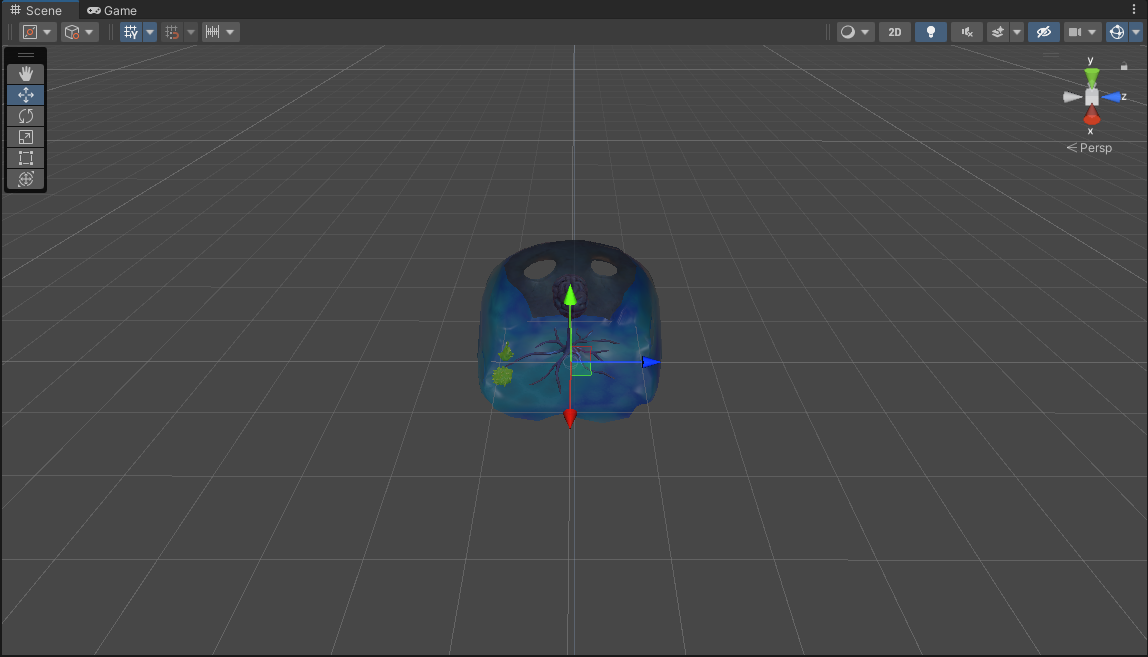The height and width of the screenshot is (657, 1148).
Task: Toggle grid snapping icon
Action: pos(172,32)
